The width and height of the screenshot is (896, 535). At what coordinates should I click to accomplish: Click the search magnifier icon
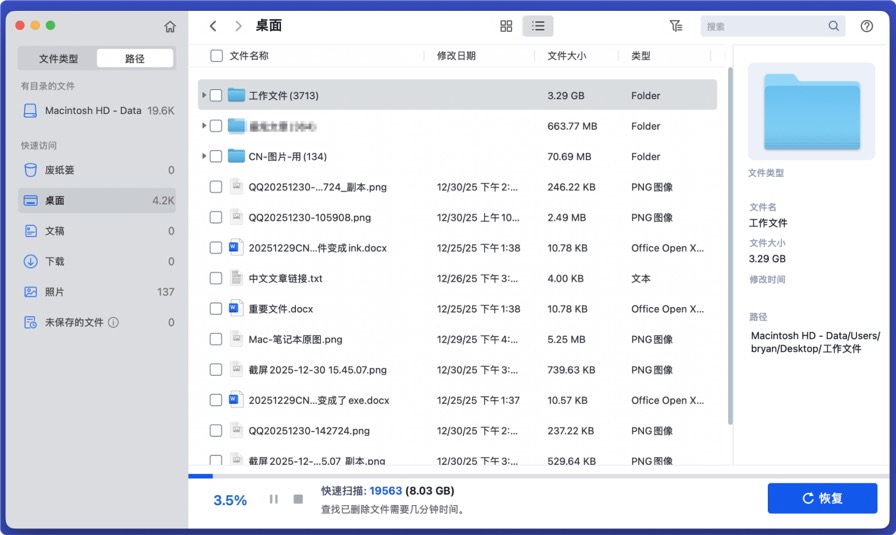(834, 26)
